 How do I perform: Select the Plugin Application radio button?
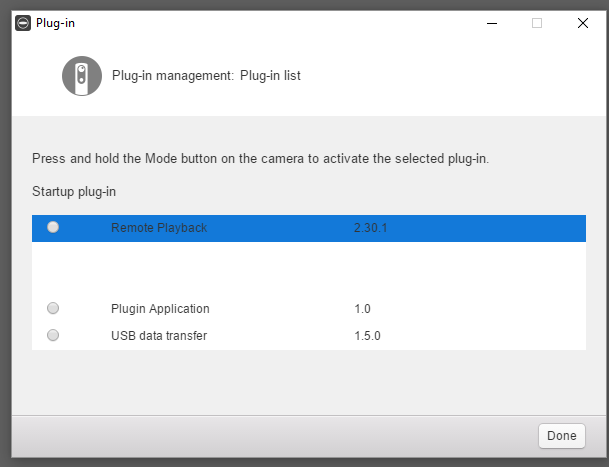[x=53, y=308]
